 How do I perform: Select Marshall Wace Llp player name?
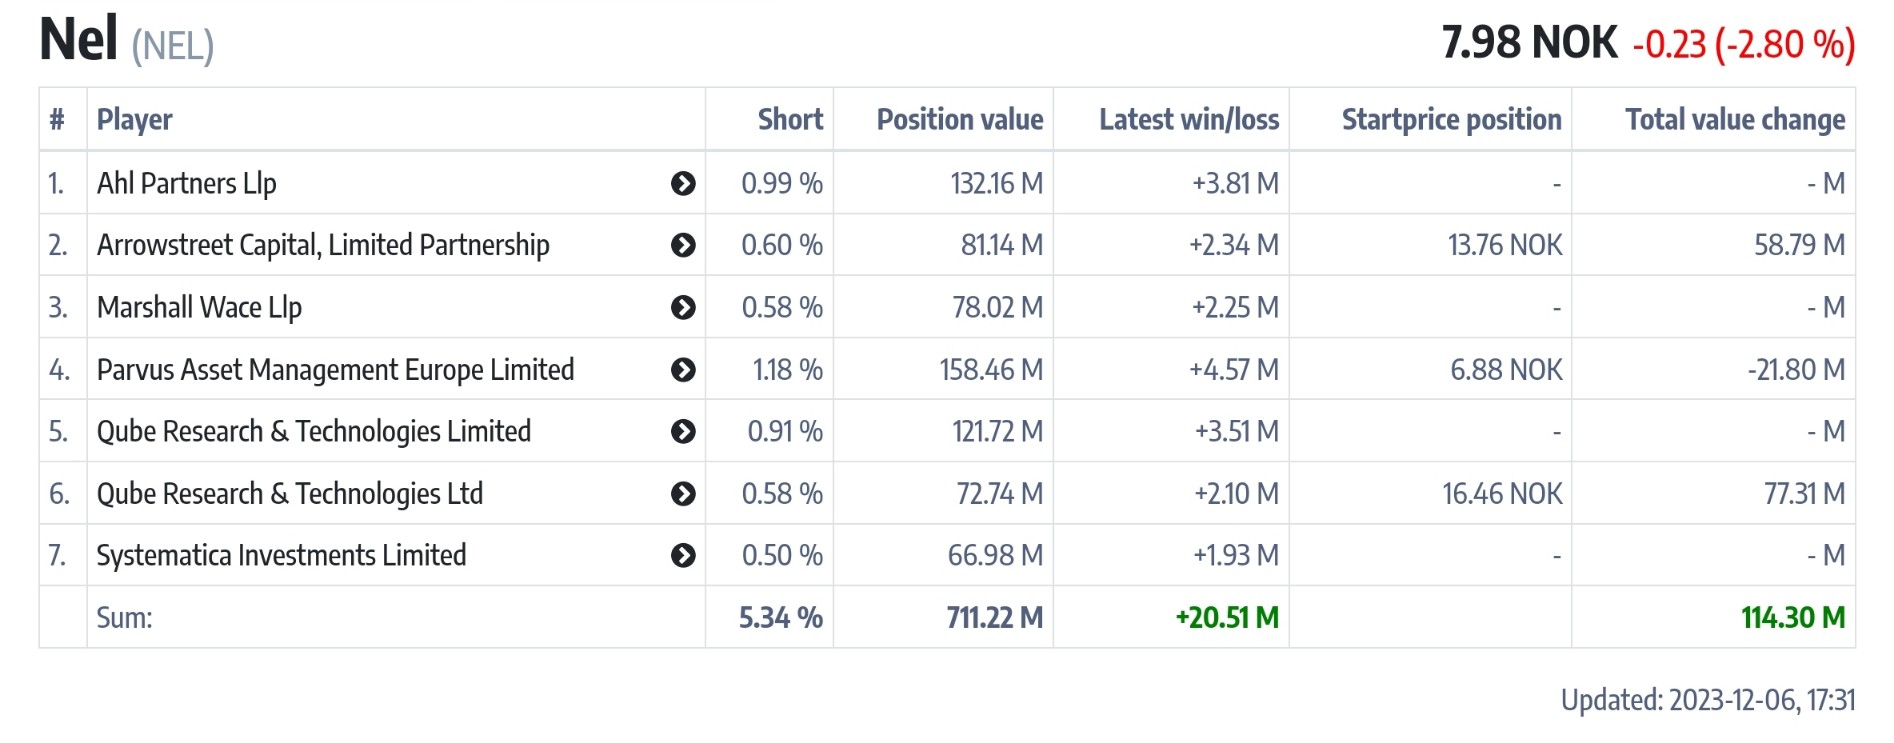(199, 308)
